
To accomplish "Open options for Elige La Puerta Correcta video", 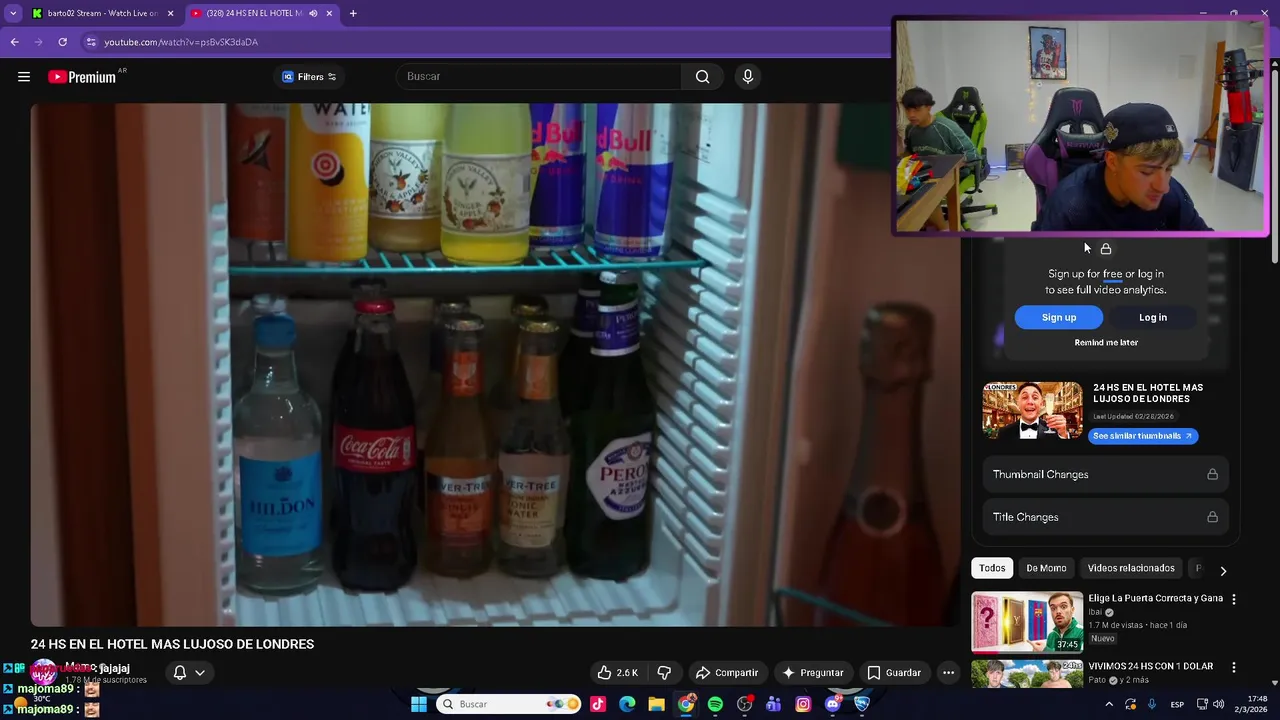I will click(1233, 599).
